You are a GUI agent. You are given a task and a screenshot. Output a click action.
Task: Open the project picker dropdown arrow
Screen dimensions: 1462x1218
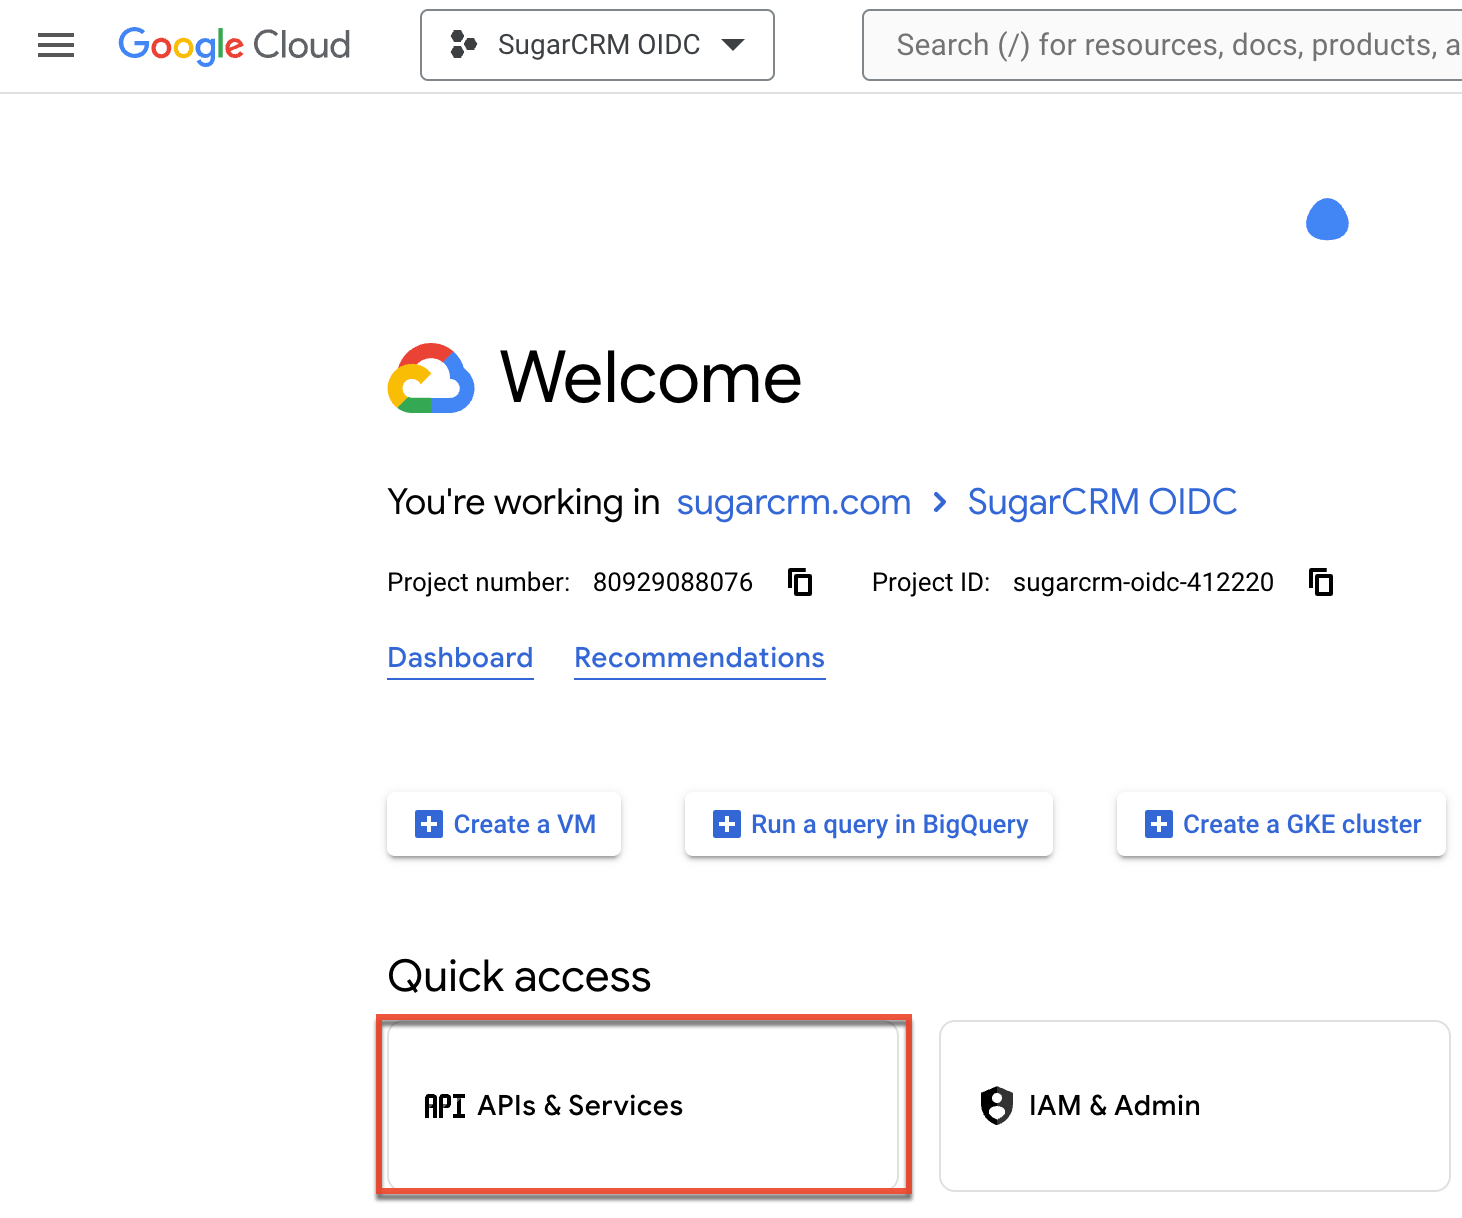734,44
